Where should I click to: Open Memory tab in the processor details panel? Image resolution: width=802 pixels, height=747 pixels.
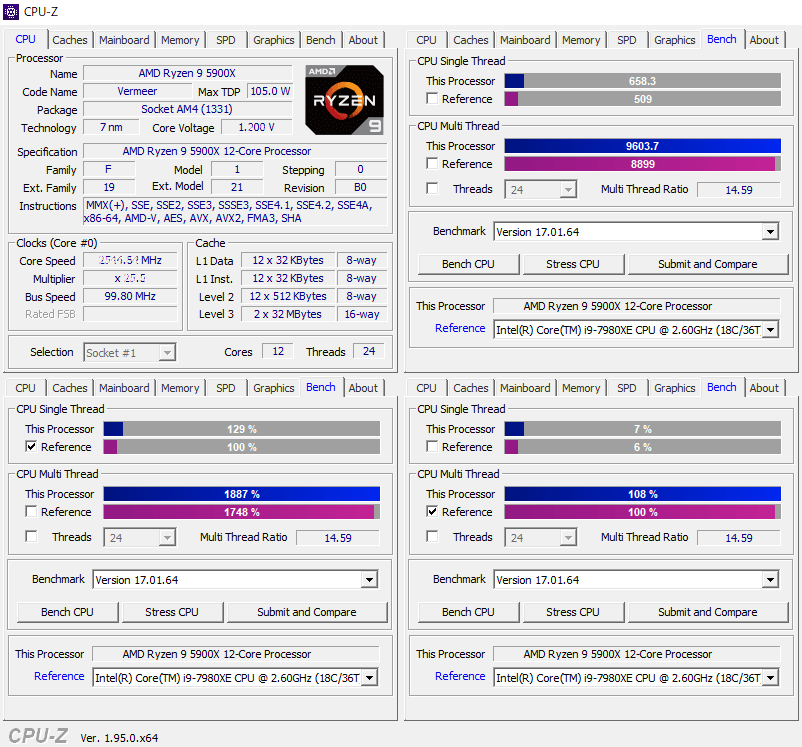180,40
